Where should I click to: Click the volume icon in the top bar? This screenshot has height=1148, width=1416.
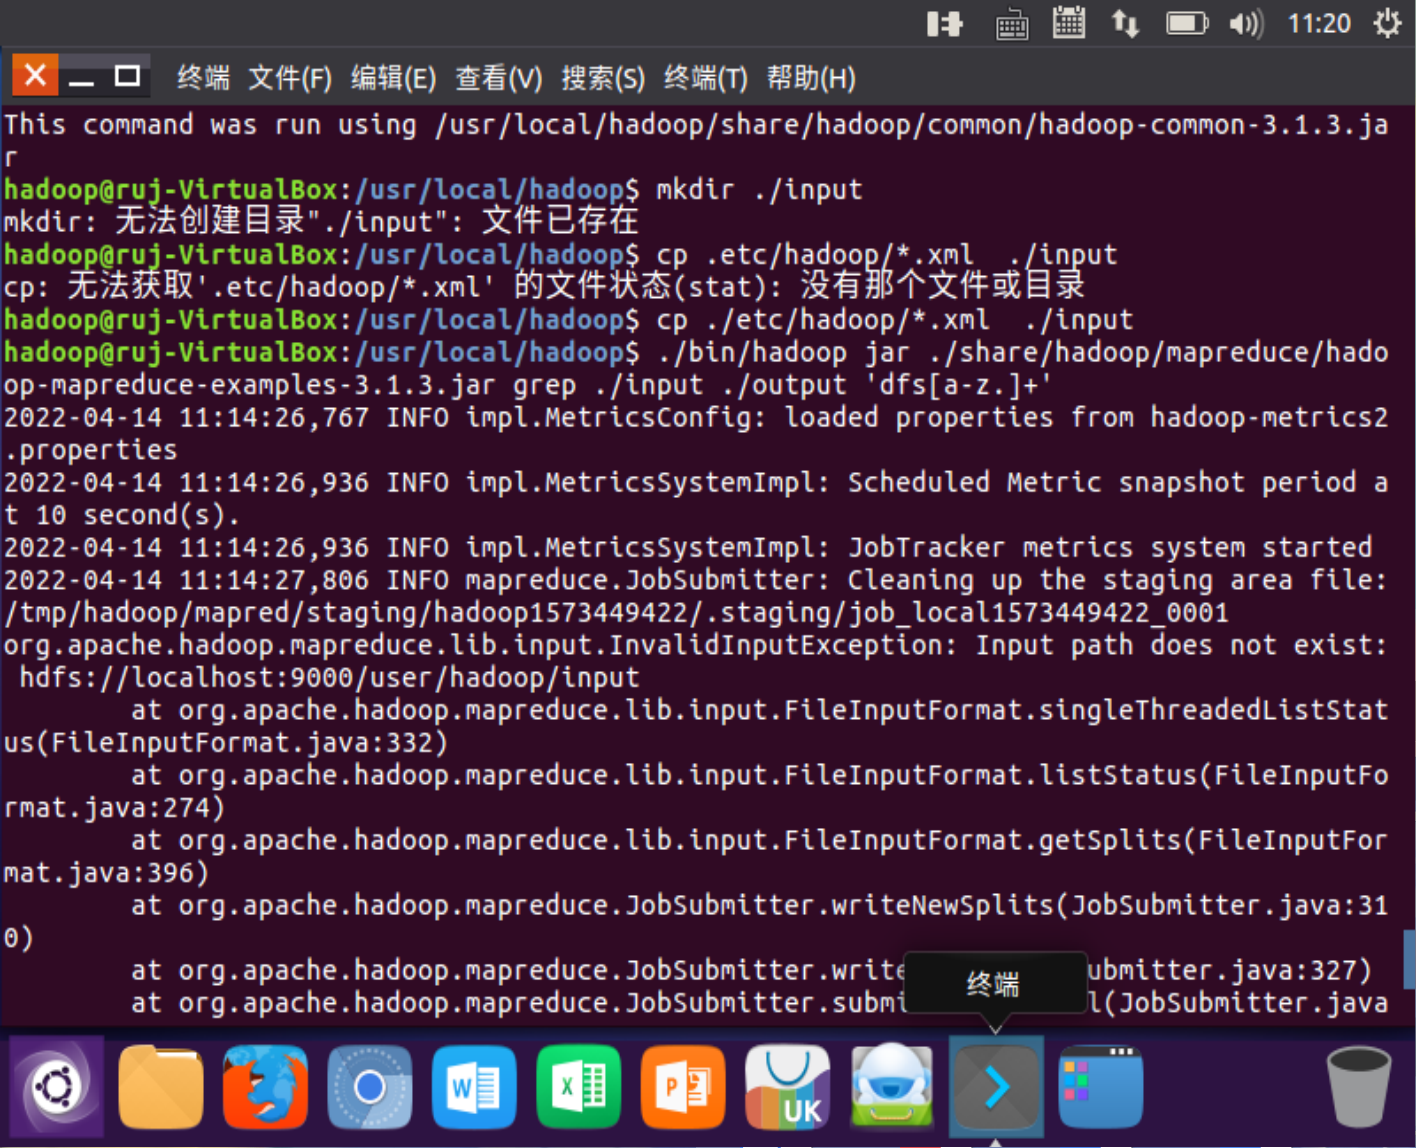click(x=1245, y=23)
